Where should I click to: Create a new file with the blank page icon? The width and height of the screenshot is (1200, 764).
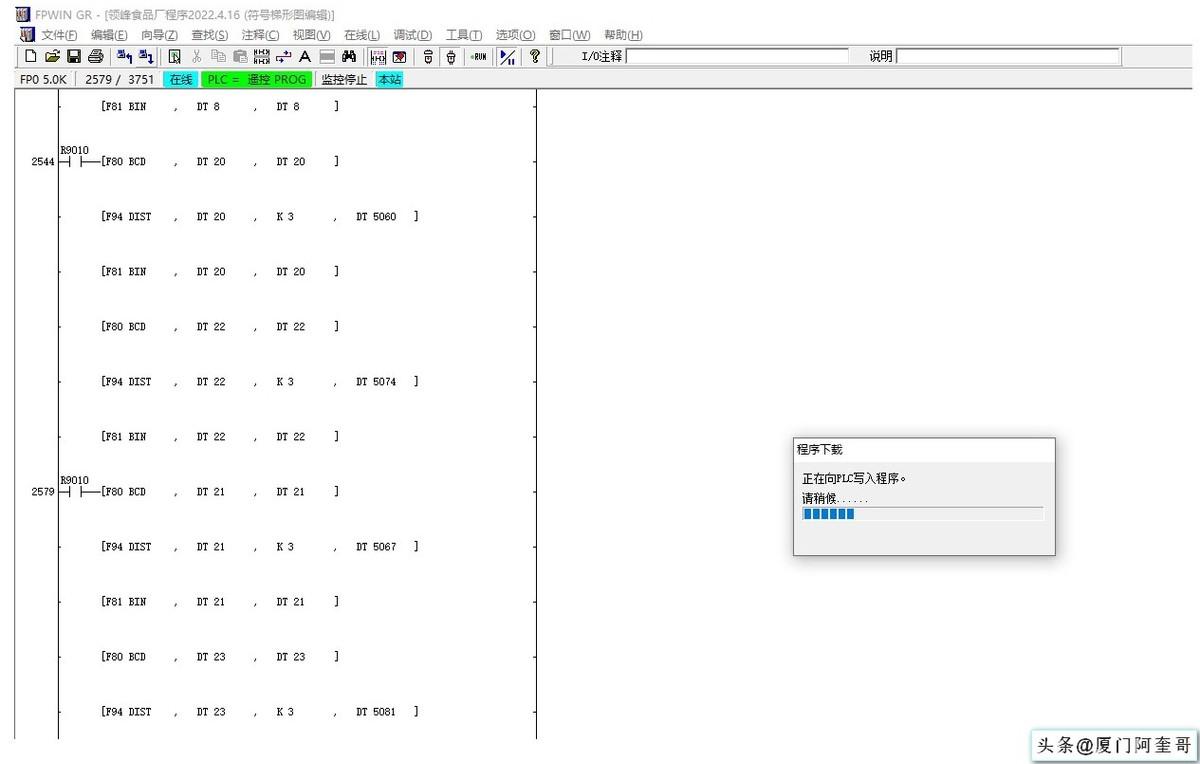[x=31, y=57]
